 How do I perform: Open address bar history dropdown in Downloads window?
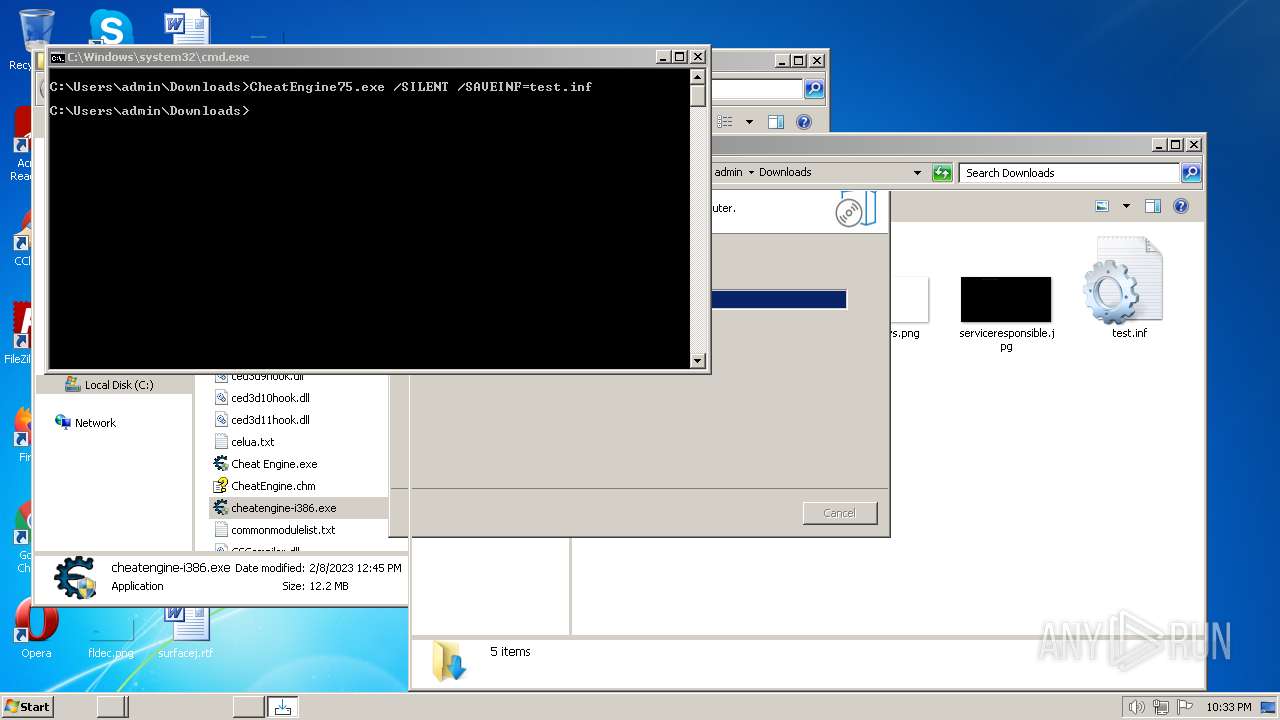(x=917, y=173)
